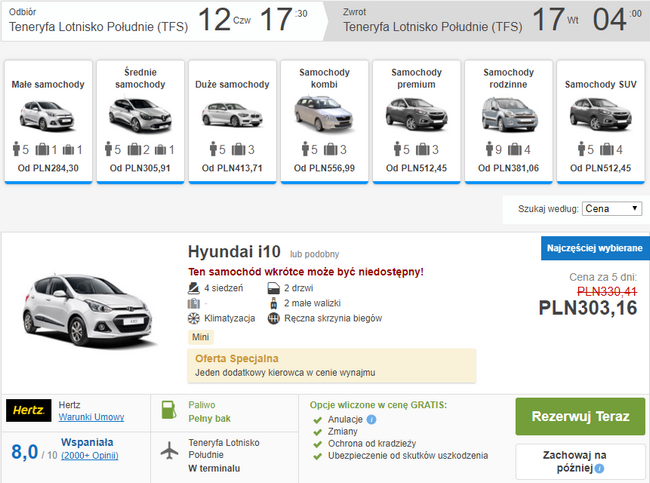Click the snowflake Klimatyzacja icon

pyautogui.click(x=194, y=318)
